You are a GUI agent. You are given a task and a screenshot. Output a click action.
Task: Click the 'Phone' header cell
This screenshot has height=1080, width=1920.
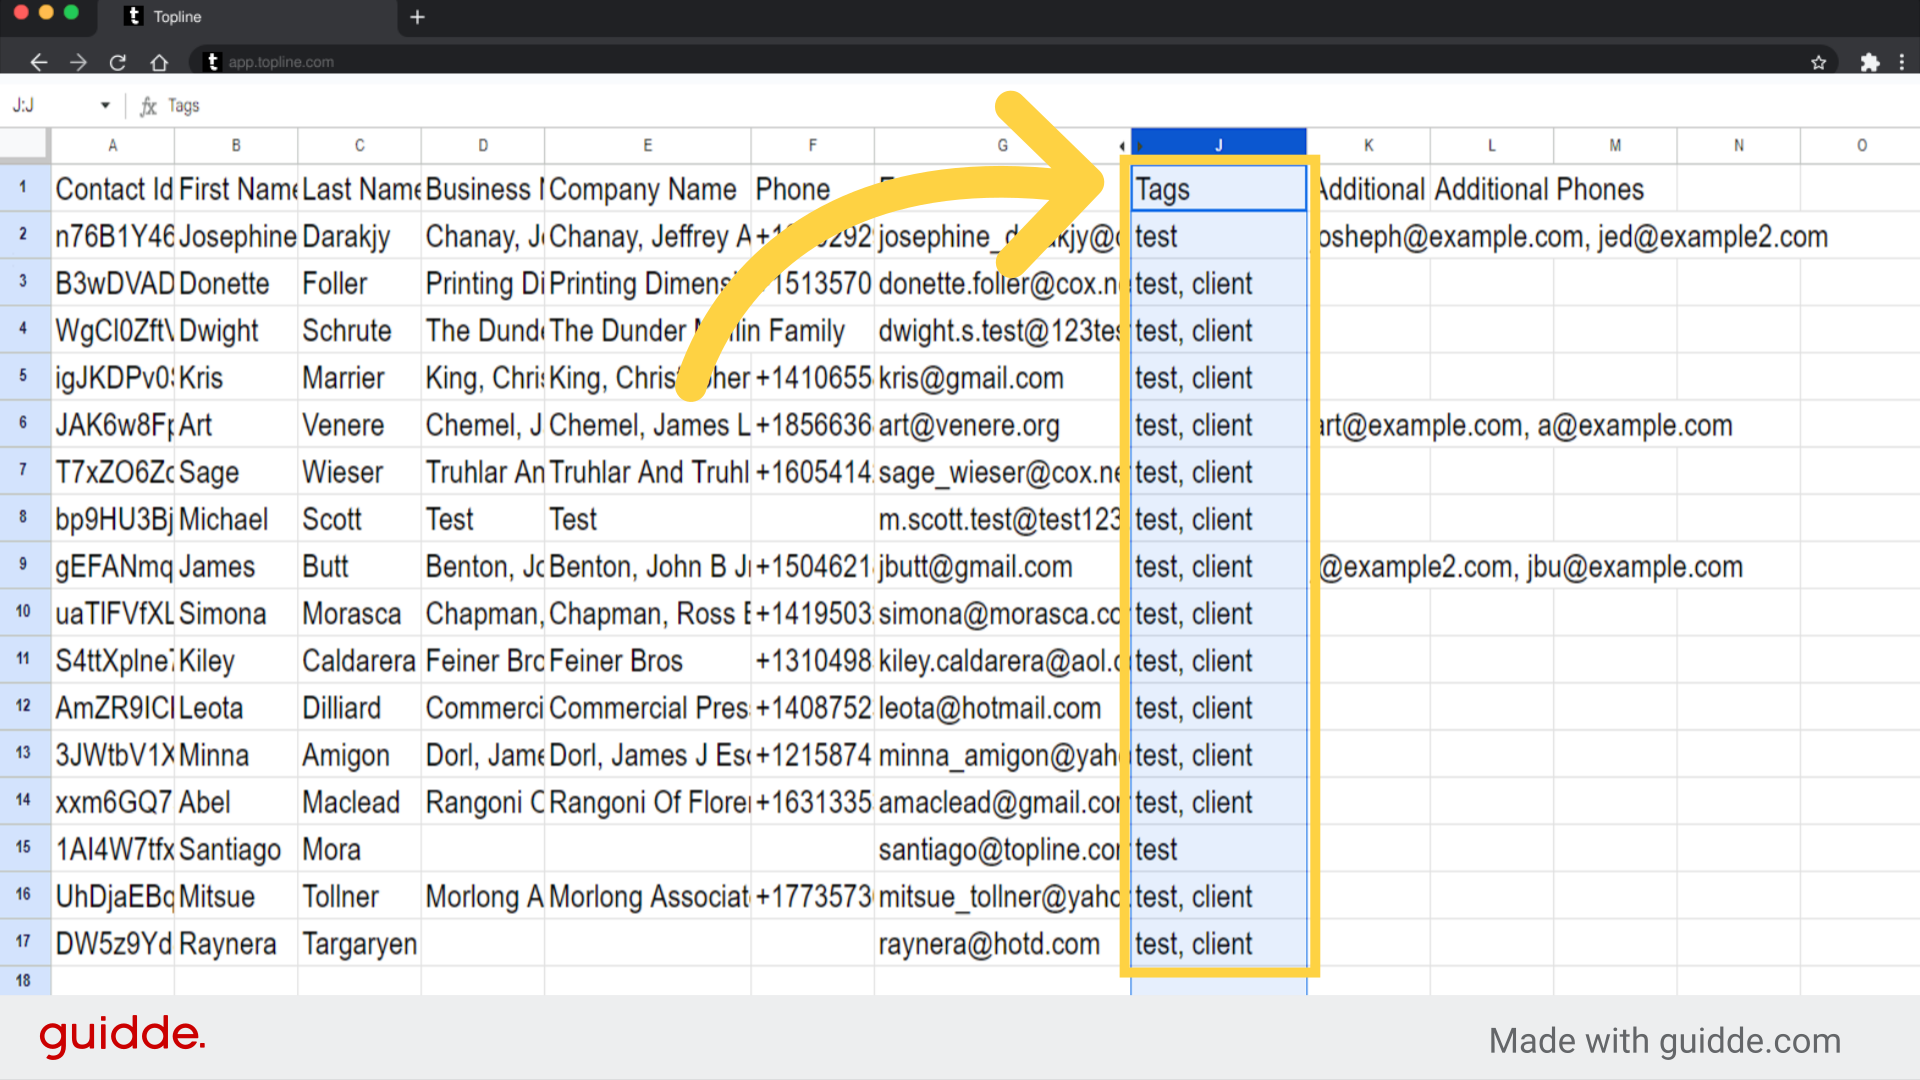(x=813, y=189)
